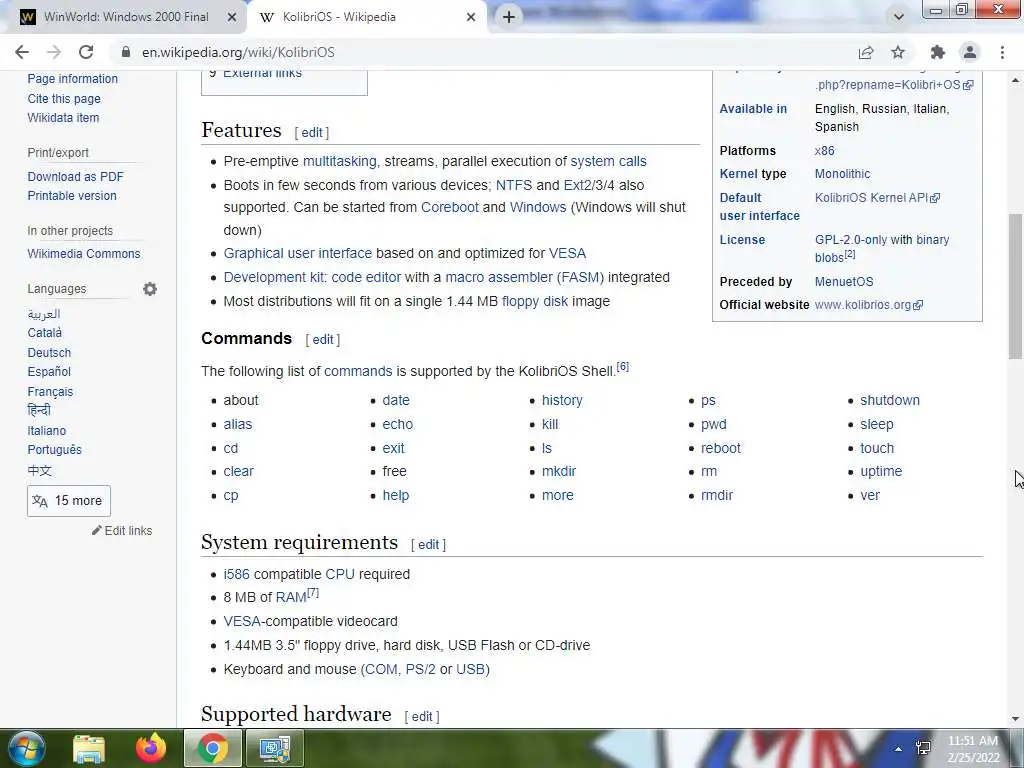Image resolution: width=1024 pixels, height=768 pixels.
Task: Go back to the previous page
Action: click(22, 52)
